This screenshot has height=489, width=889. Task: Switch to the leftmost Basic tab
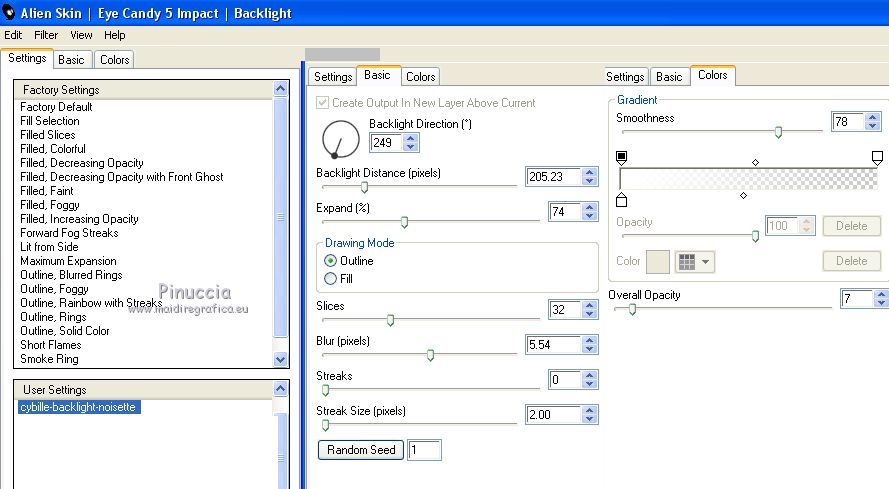pos(71,60)
